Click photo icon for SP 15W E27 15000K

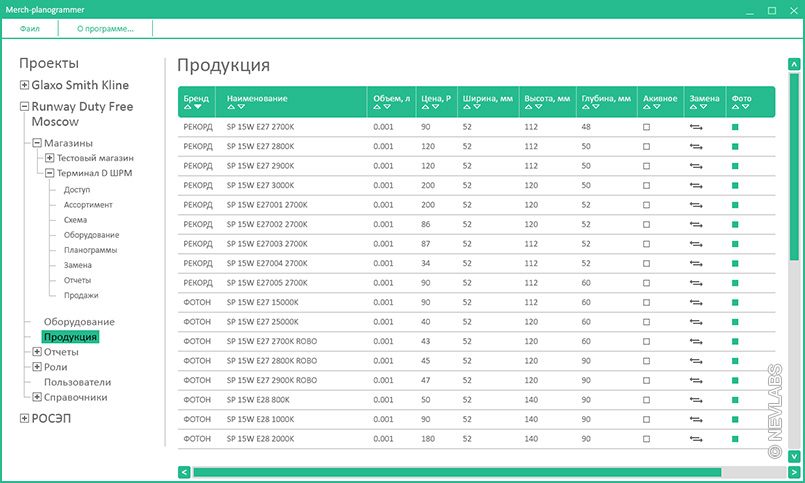point(735,302)
